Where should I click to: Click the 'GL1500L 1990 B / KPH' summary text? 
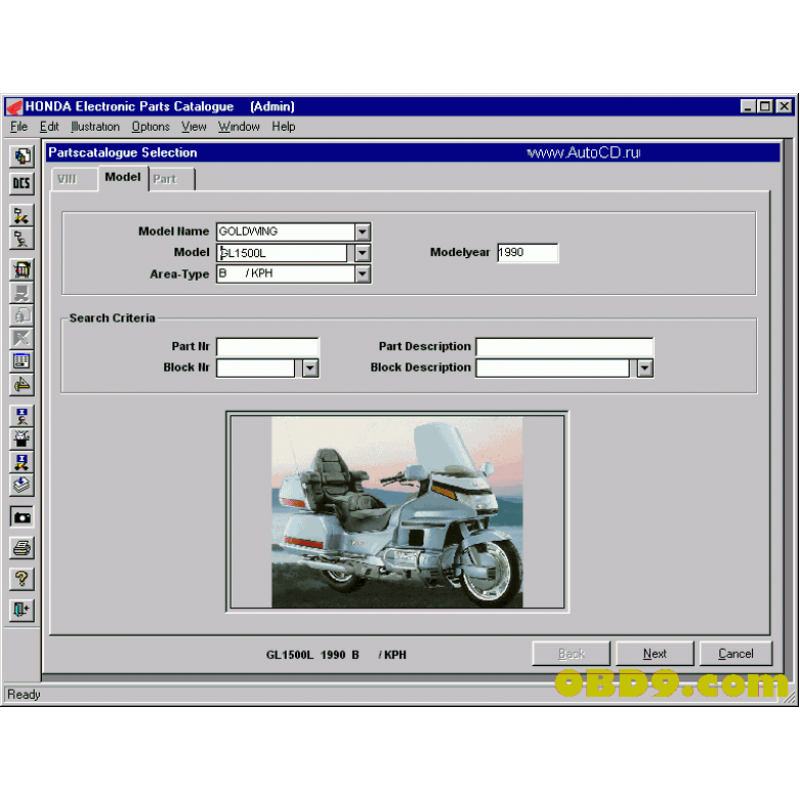tap(336, 655)
